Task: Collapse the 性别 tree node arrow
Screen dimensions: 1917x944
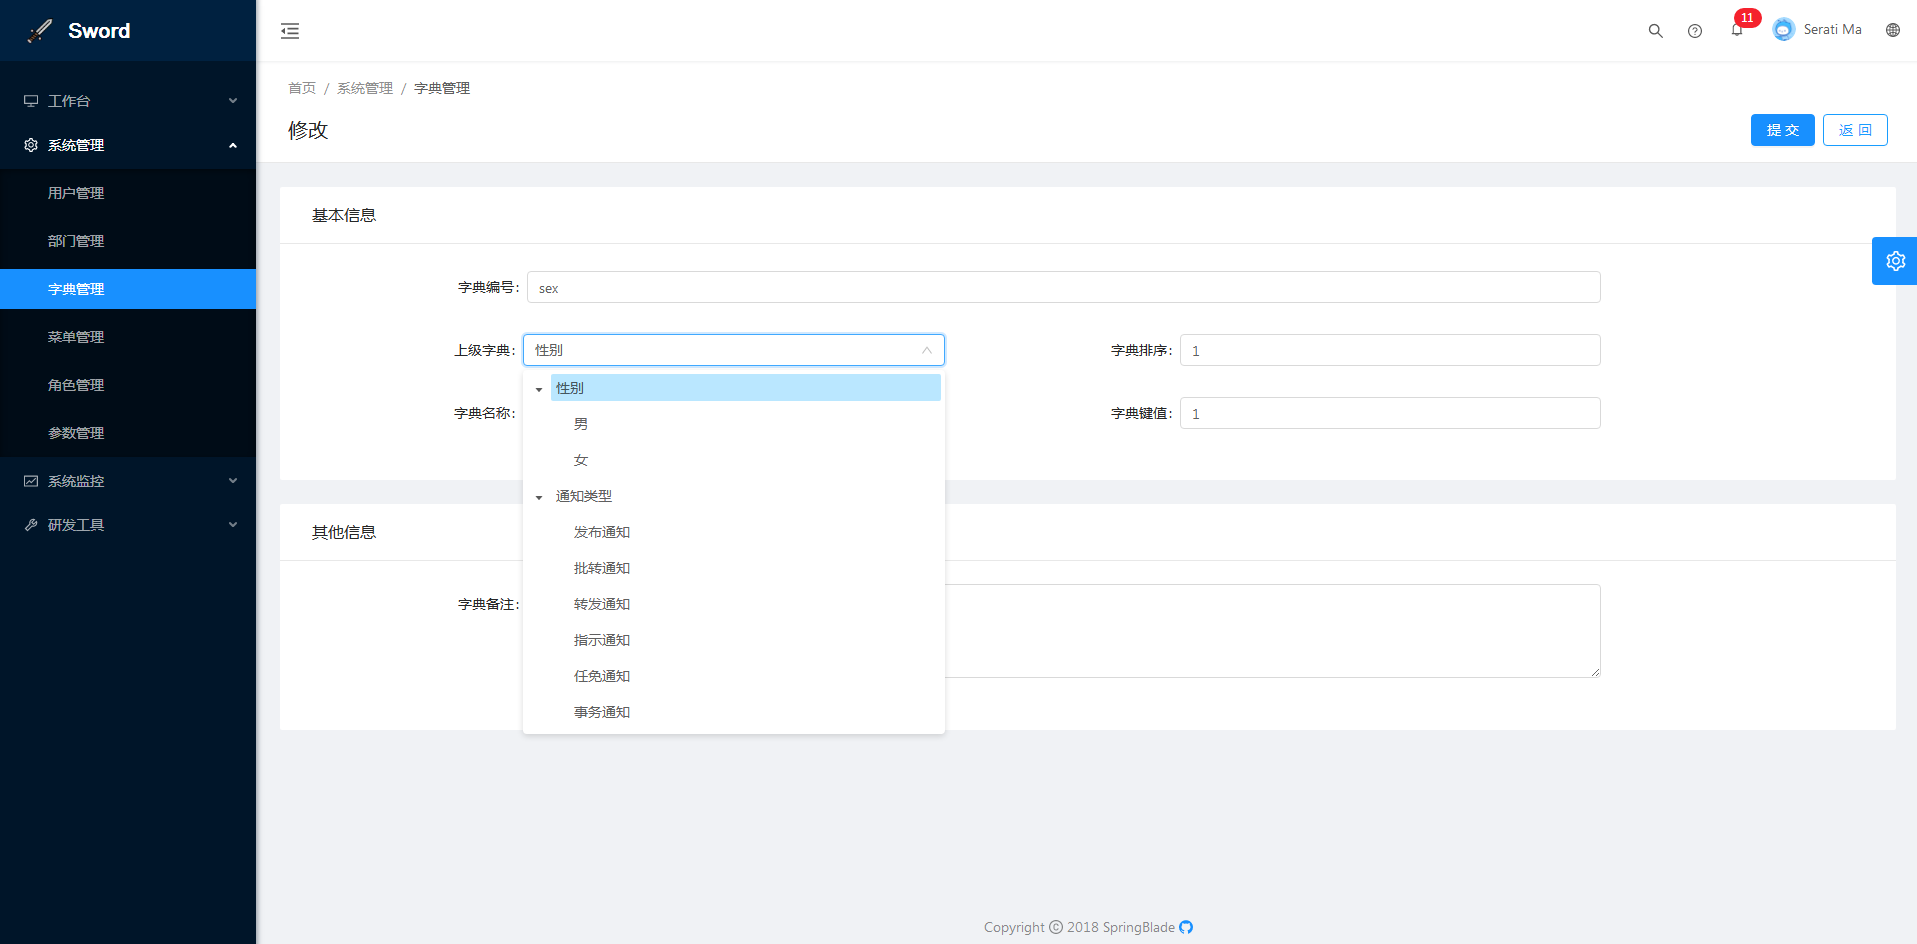Action: (539, 389)
